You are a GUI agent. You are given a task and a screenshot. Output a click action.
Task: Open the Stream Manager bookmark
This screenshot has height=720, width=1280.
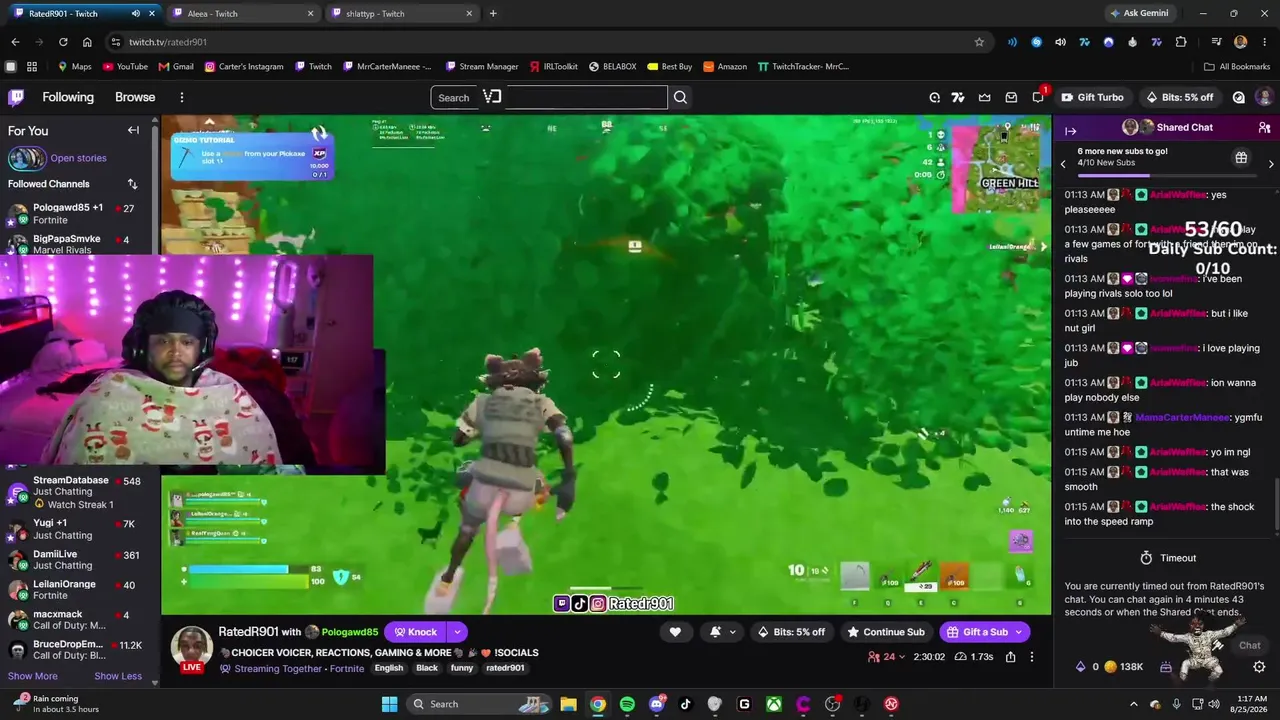click(481, 67)
